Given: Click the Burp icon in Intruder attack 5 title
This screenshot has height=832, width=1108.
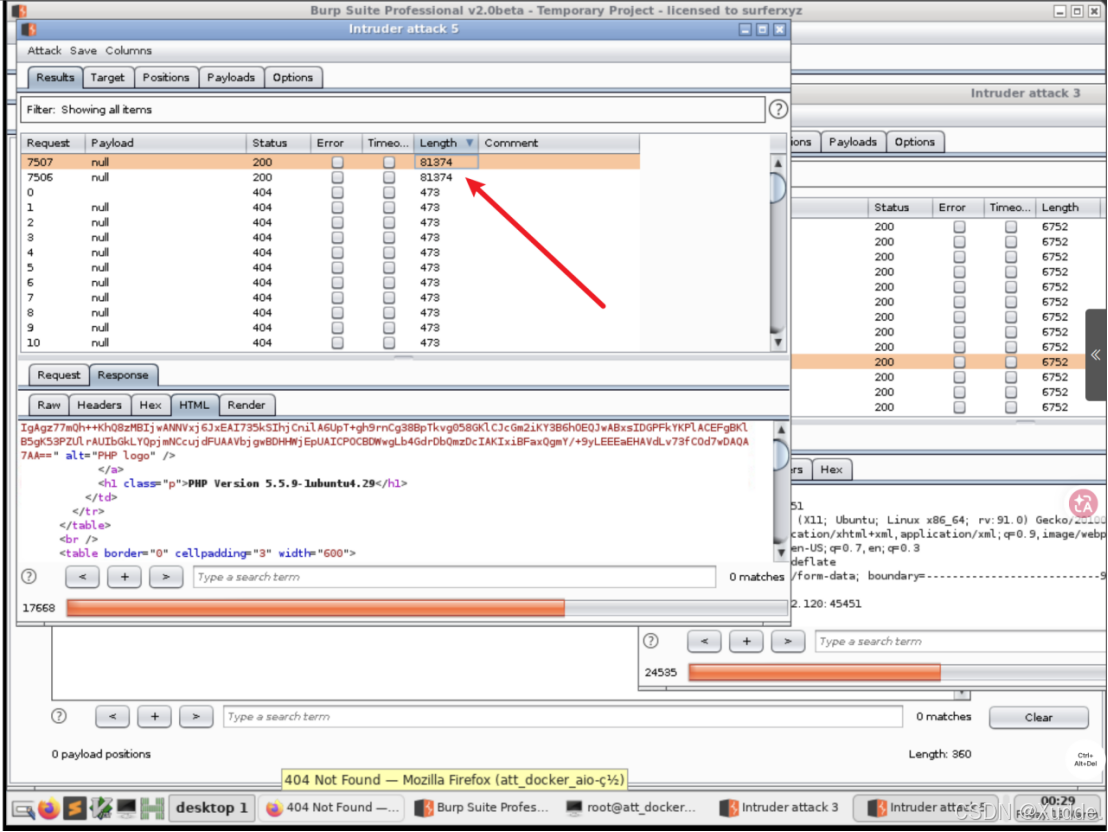Looking at the screenshot, I should (x=28, y=29).
